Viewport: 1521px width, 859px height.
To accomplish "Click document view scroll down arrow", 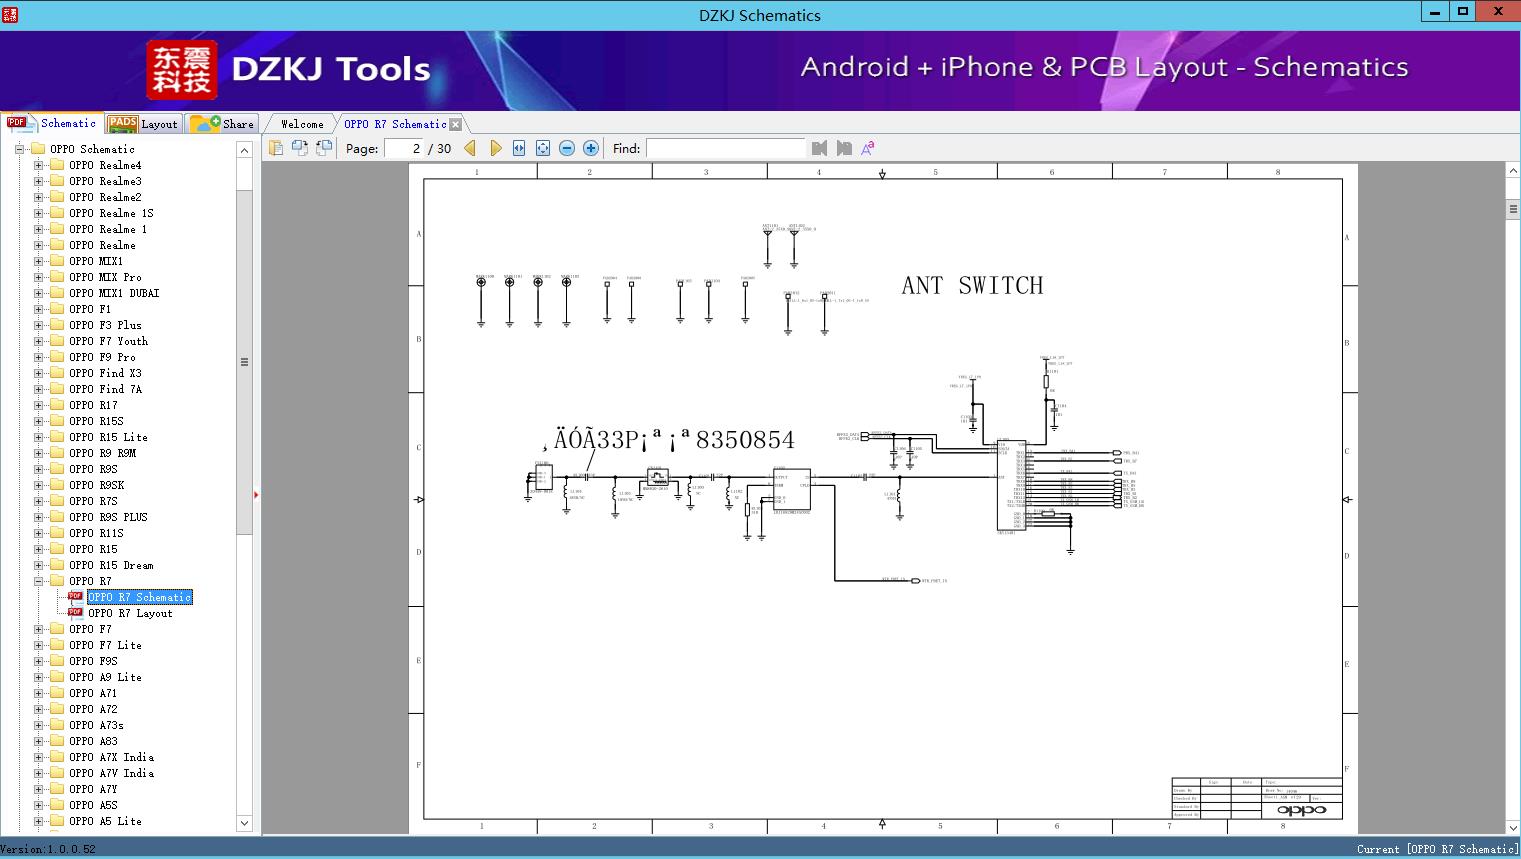I will pyautogui.click(x=1513, y=827).
